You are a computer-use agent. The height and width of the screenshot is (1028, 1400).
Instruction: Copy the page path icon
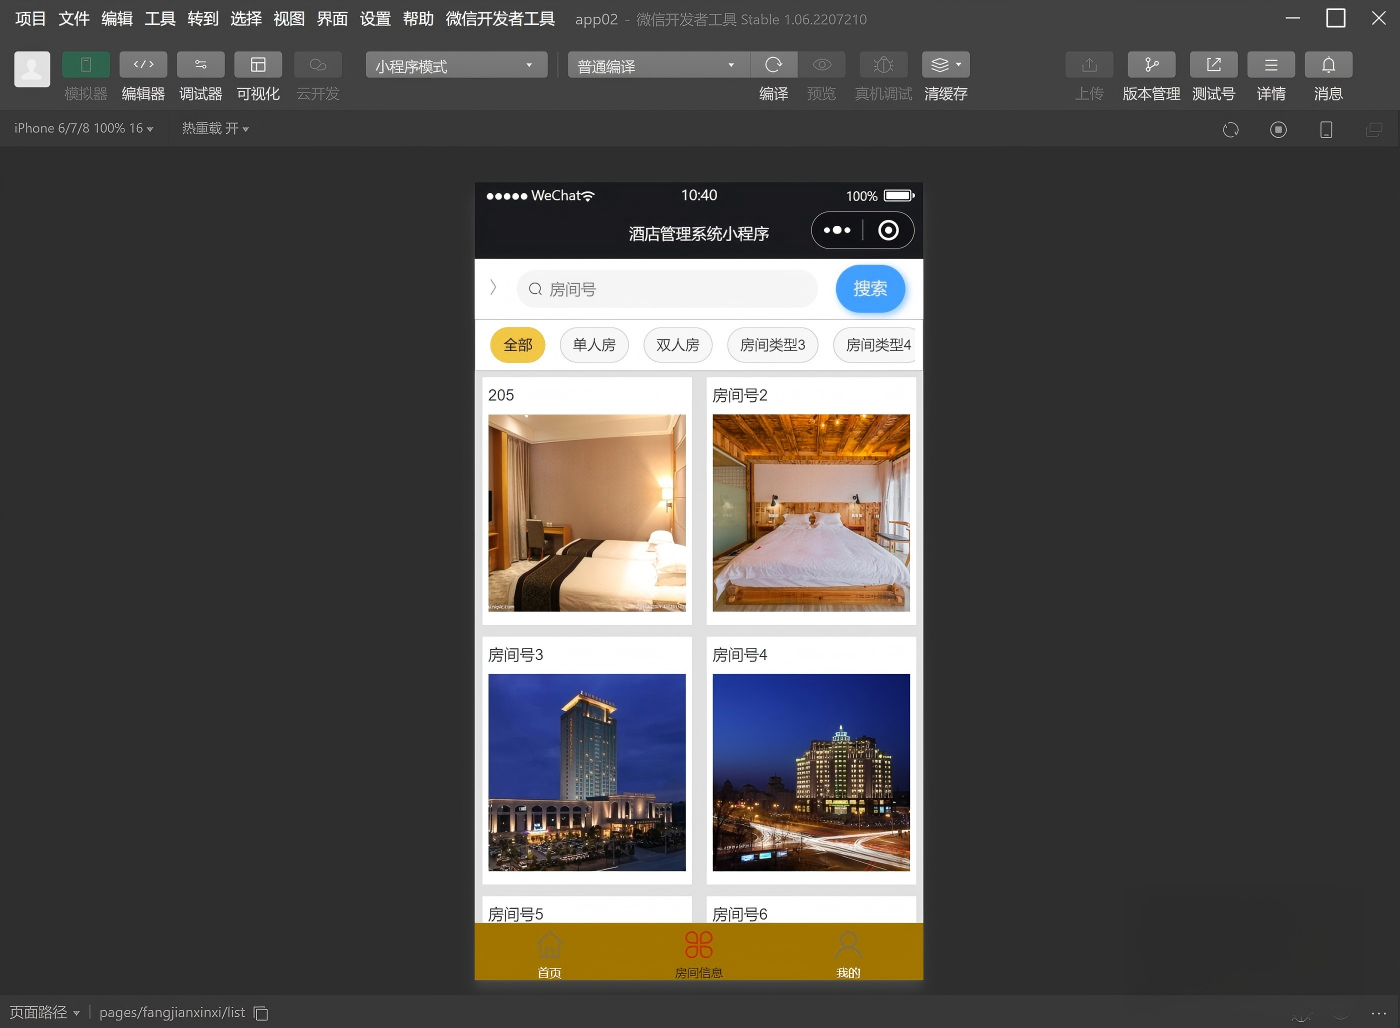(x=261, y=1013)
